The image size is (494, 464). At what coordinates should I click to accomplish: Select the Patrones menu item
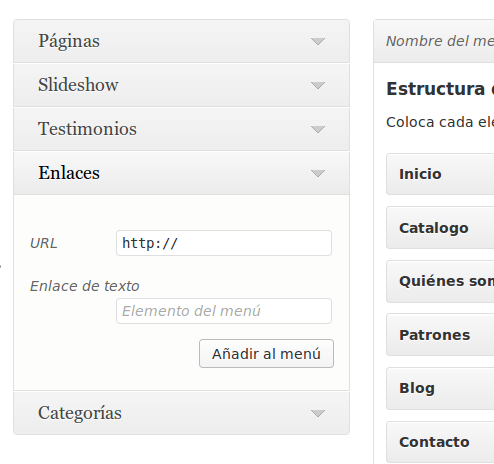tap(440, 335)
